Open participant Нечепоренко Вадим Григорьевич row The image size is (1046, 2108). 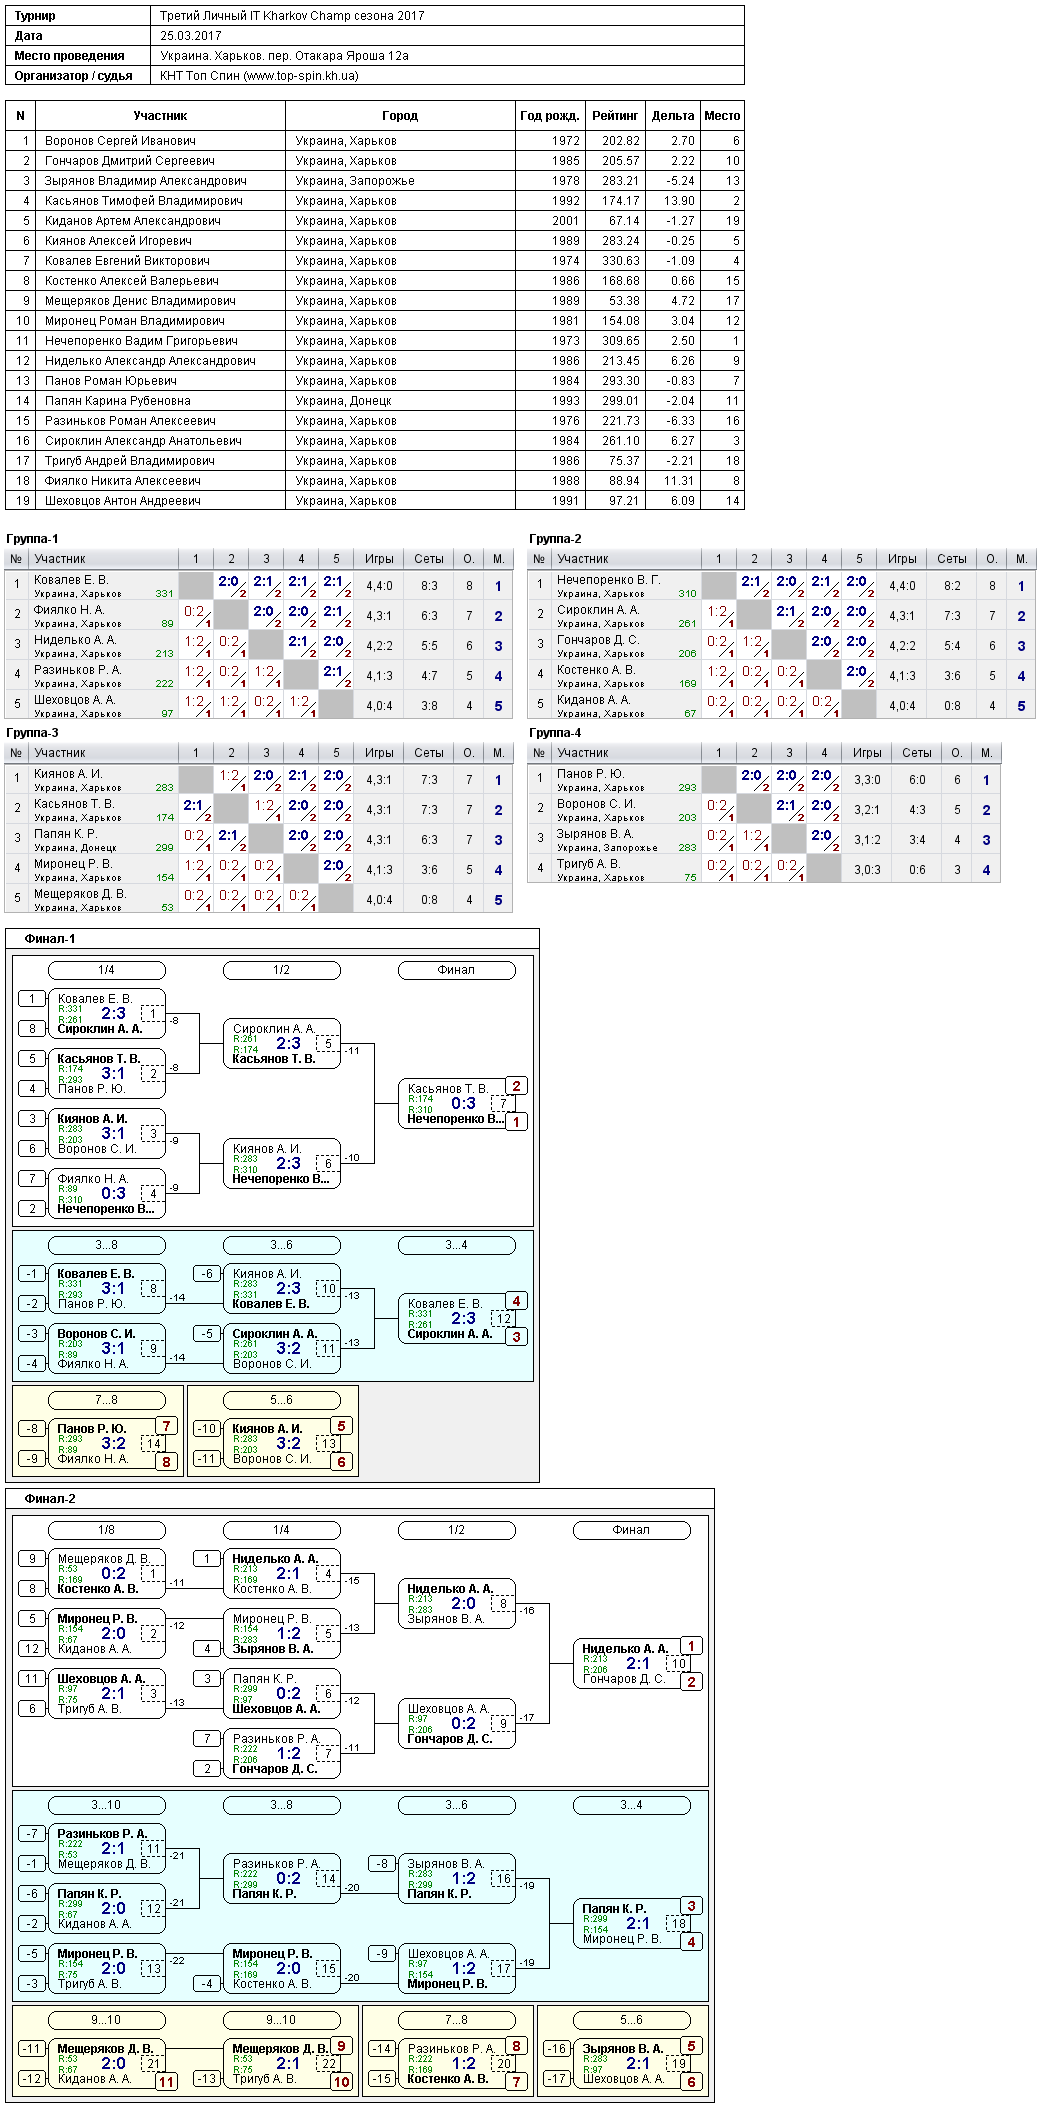[375, 341]
